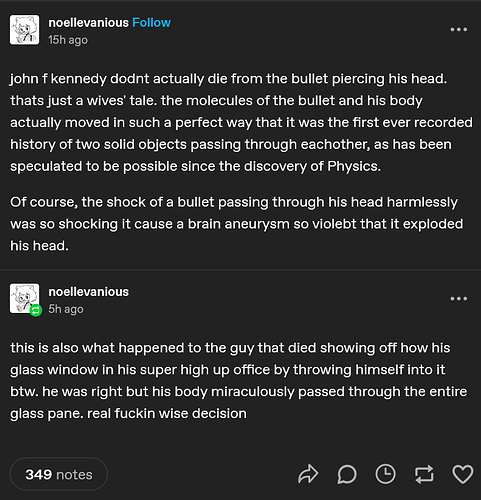481x500 pixels.
Task: Click the top noellevanious avatar
Action: click(x=24, y=30)
